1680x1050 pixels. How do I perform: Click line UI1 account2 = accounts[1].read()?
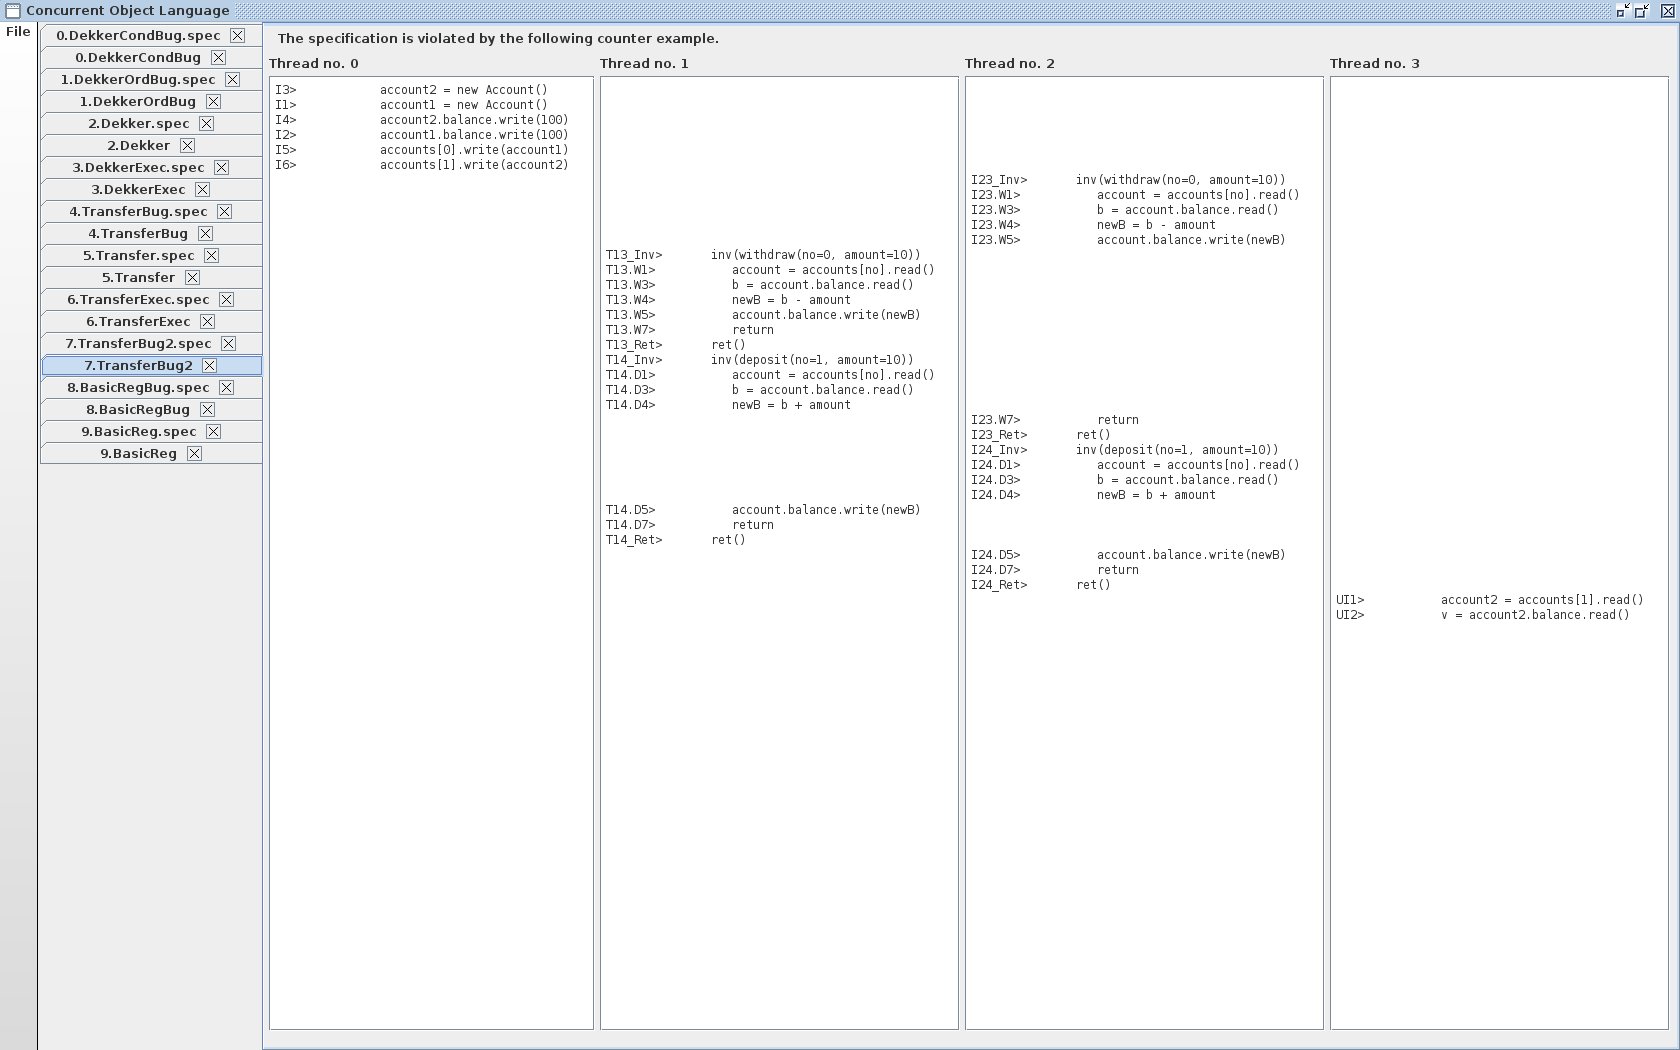[1489, 600]
